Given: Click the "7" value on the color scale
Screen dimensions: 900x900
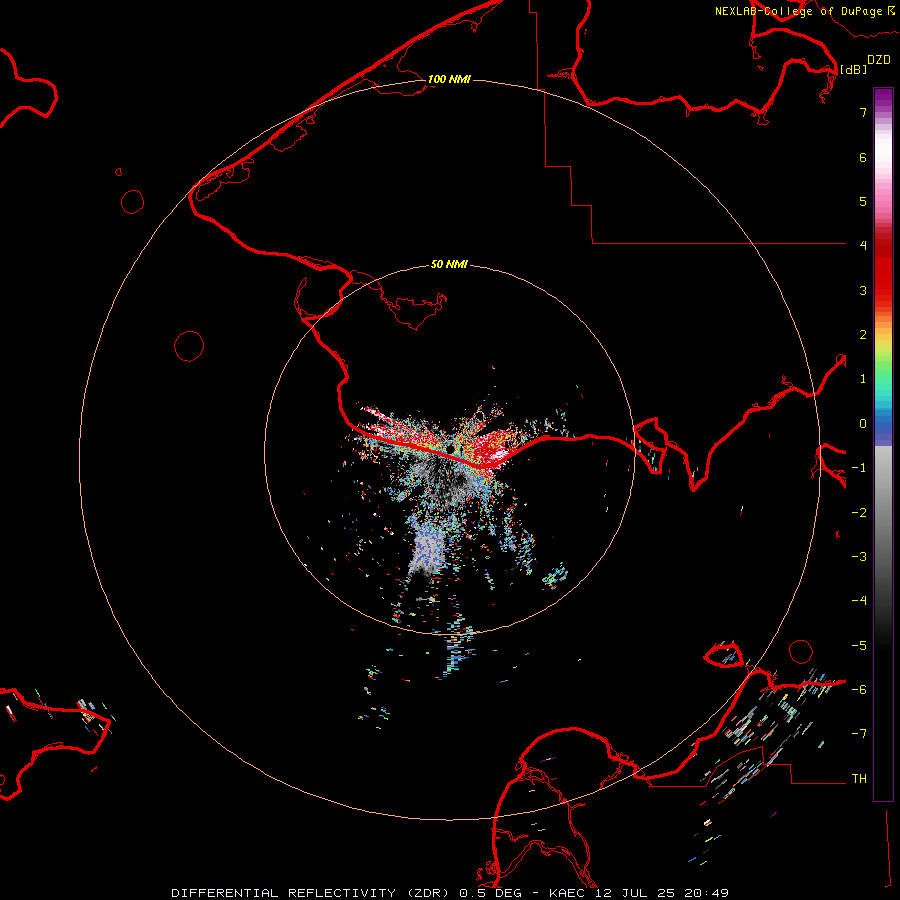Looking at the screenshot, I should click(863, 112).
